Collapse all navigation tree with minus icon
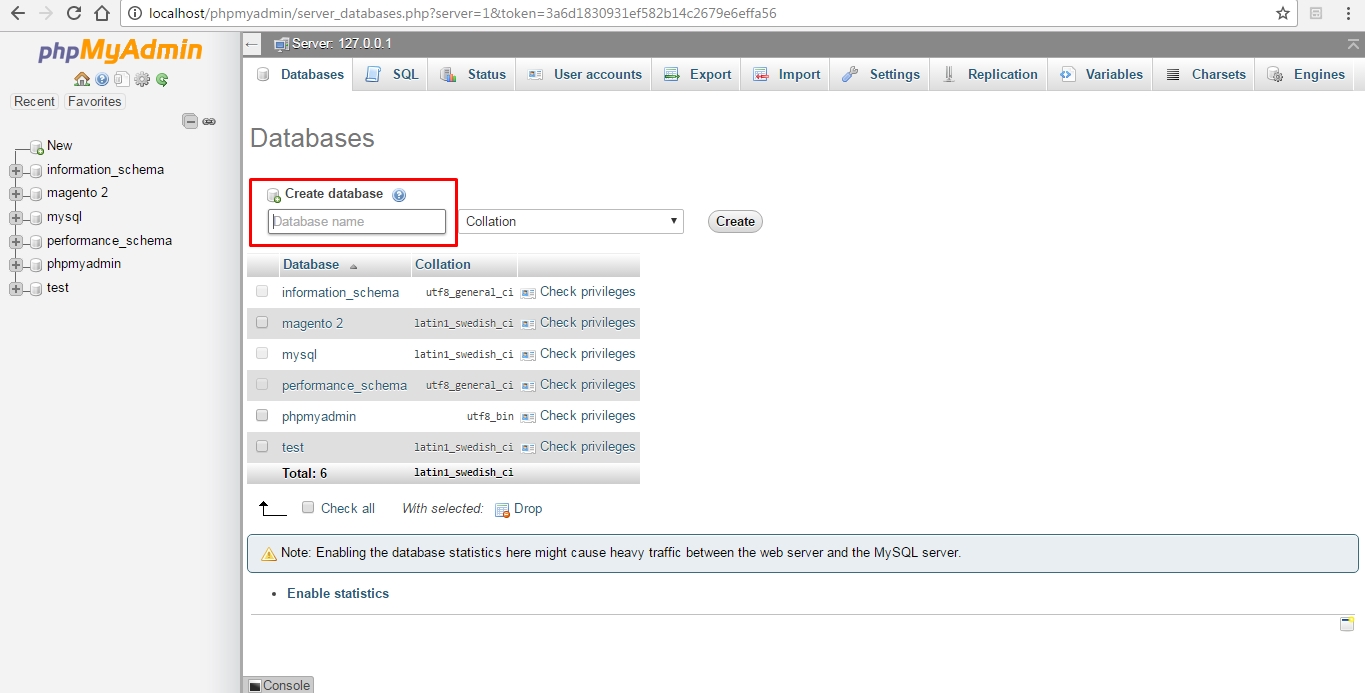Screen dimensions: 1365x693 coord(190,121)
